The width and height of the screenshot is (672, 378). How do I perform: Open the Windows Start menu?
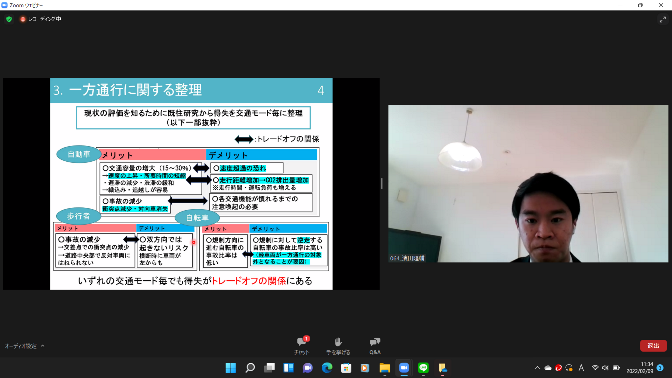coord(231,368)
